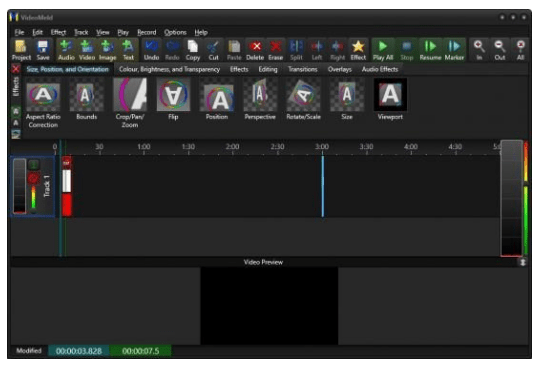Toggle the red record button on Track 1

coord(33,178)
